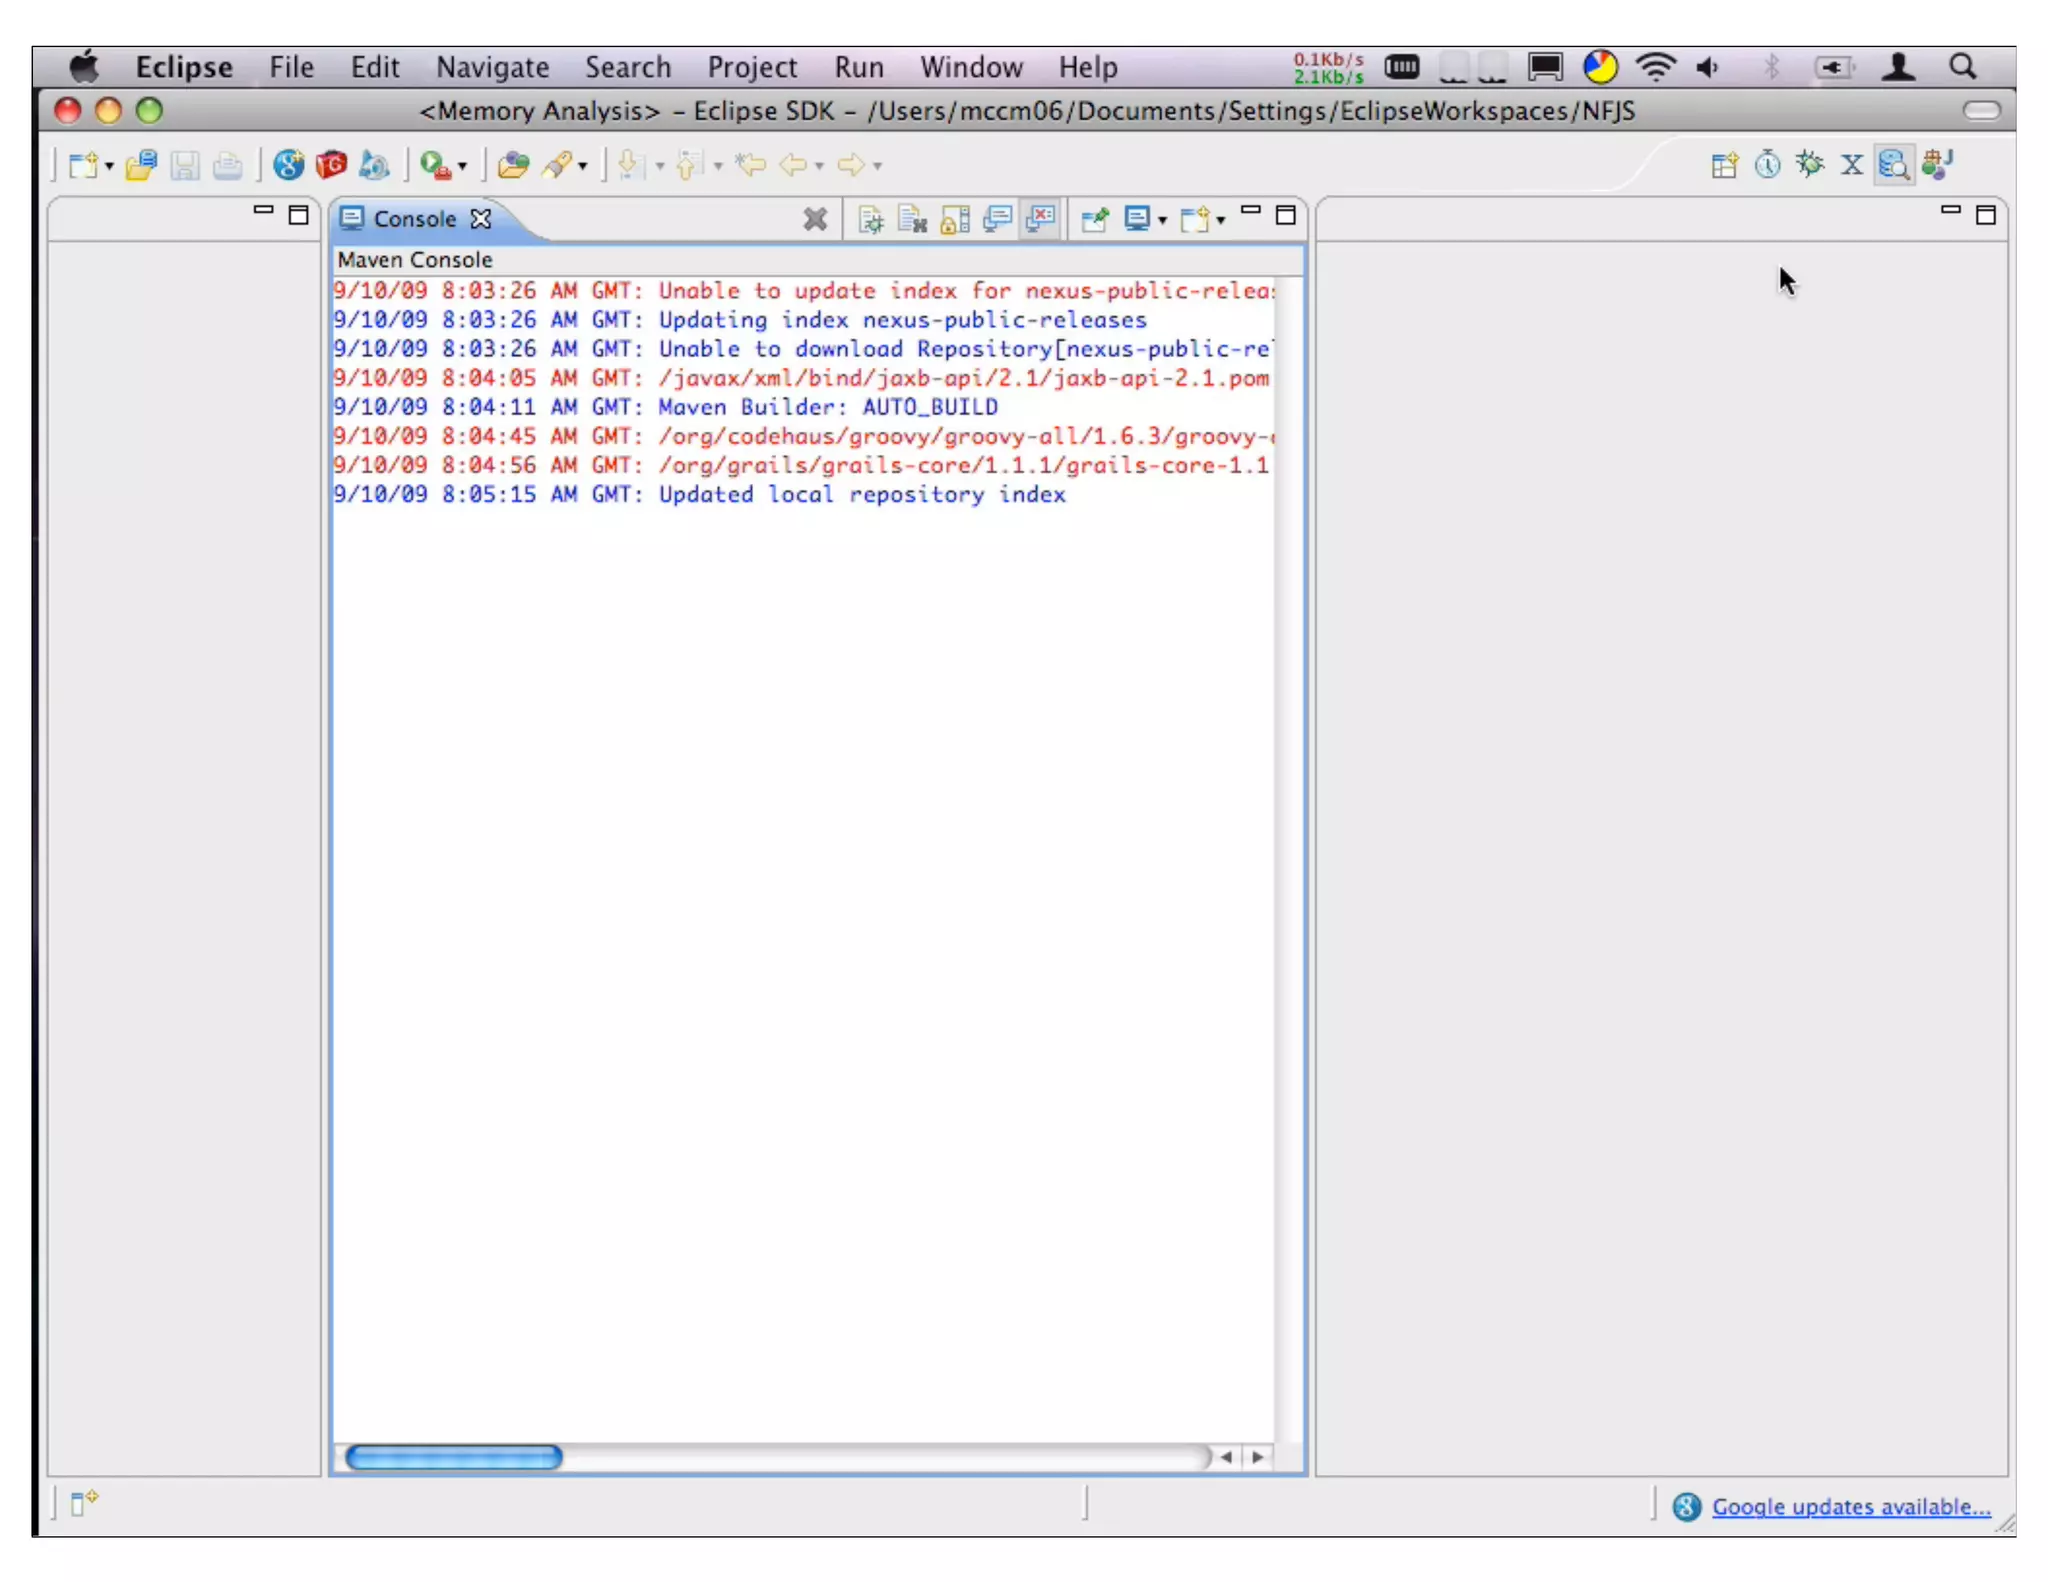Open the Memory Analysis perspective icon
Screen dimensions: 2048x1582
coord(1893,165)
